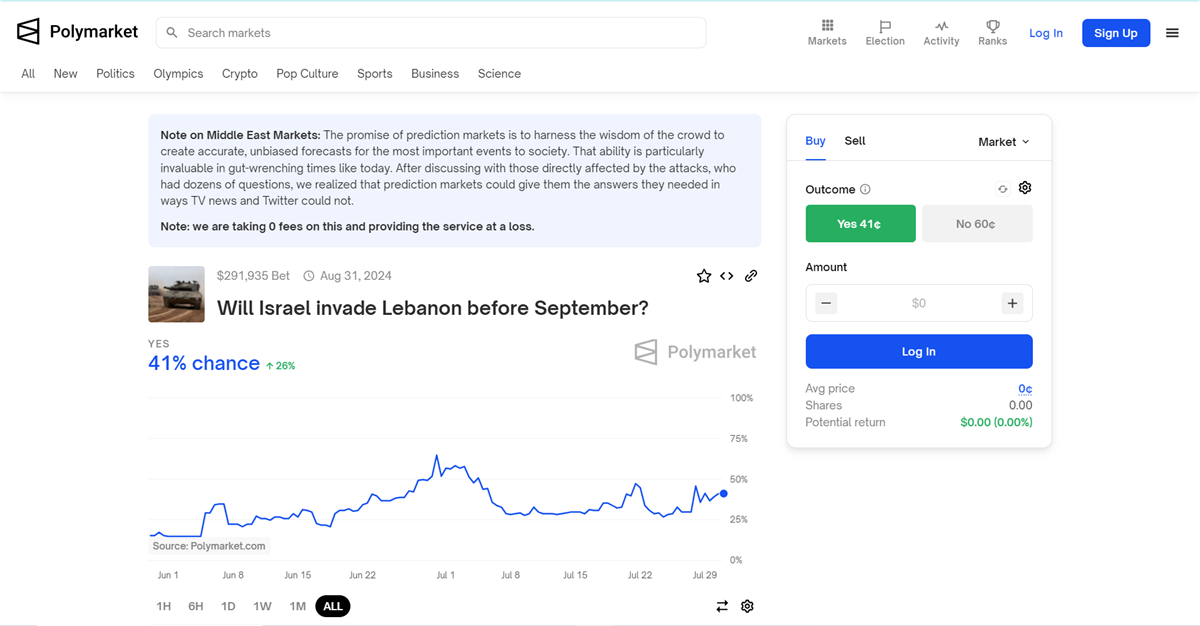Switch chart range to 1W
The image size is (1200, 626).
(x=262, y=606)
